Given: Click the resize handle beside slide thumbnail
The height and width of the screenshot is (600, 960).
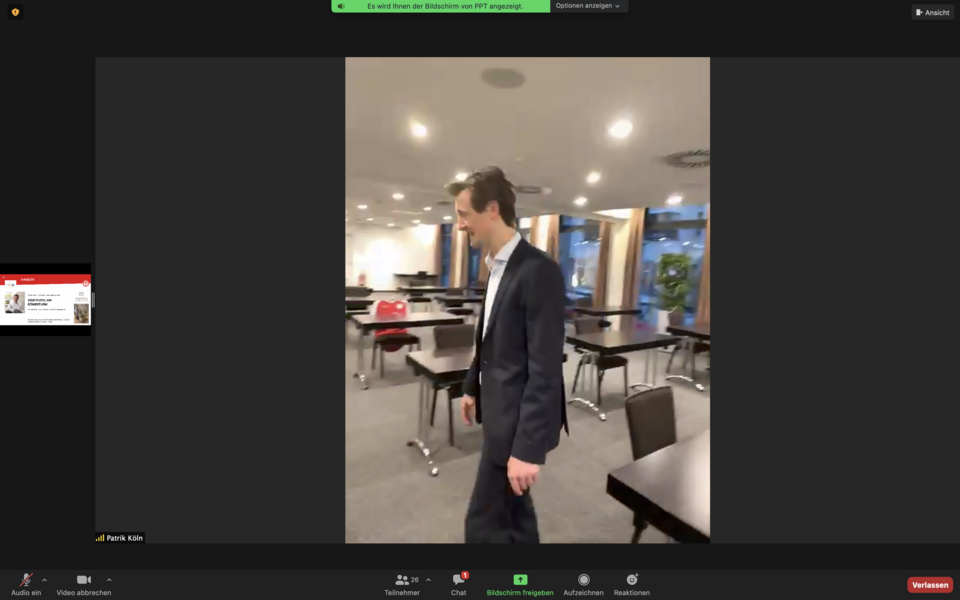Looking at the screenshot, I should (x=93, y=300).
